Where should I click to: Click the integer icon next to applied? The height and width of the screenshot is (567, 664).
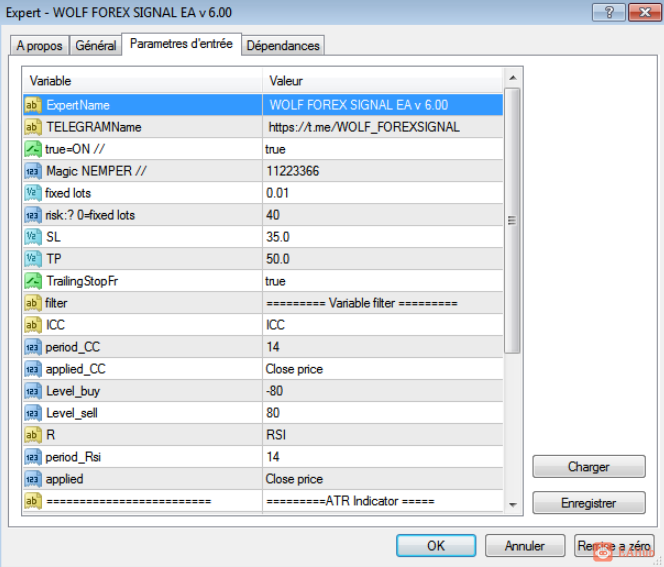pos(33,479)
